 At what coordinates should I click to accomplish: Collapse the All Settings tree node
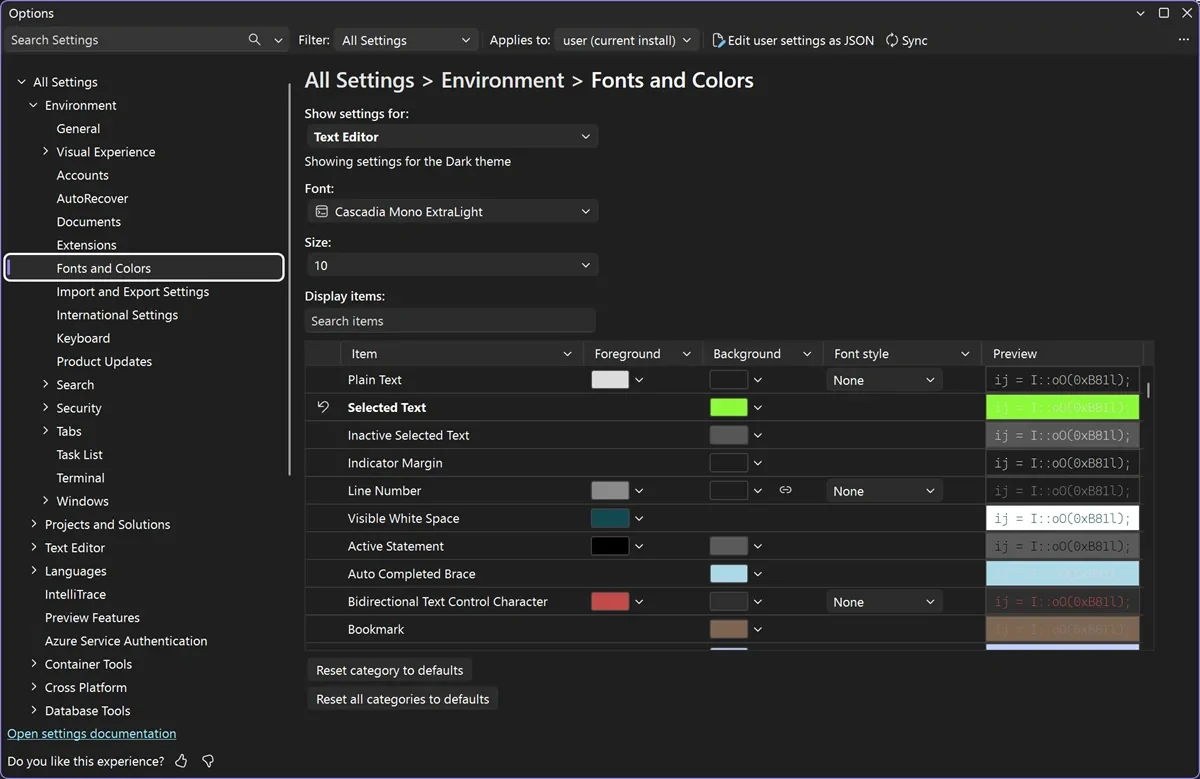[22, 82]
